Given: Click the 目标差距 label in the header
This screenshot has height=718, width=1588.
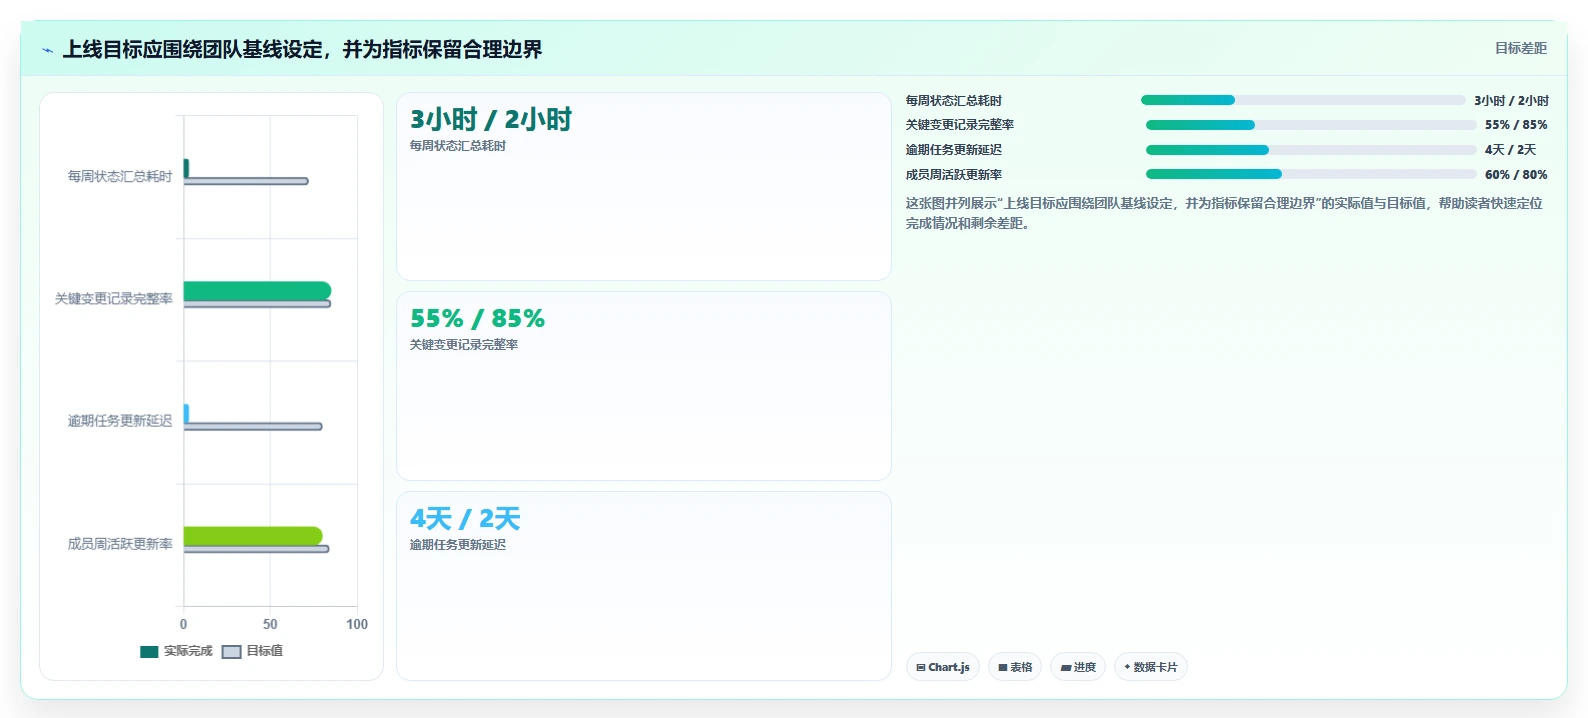Looking at the screenshot, I should click(x=1521, y=48).
